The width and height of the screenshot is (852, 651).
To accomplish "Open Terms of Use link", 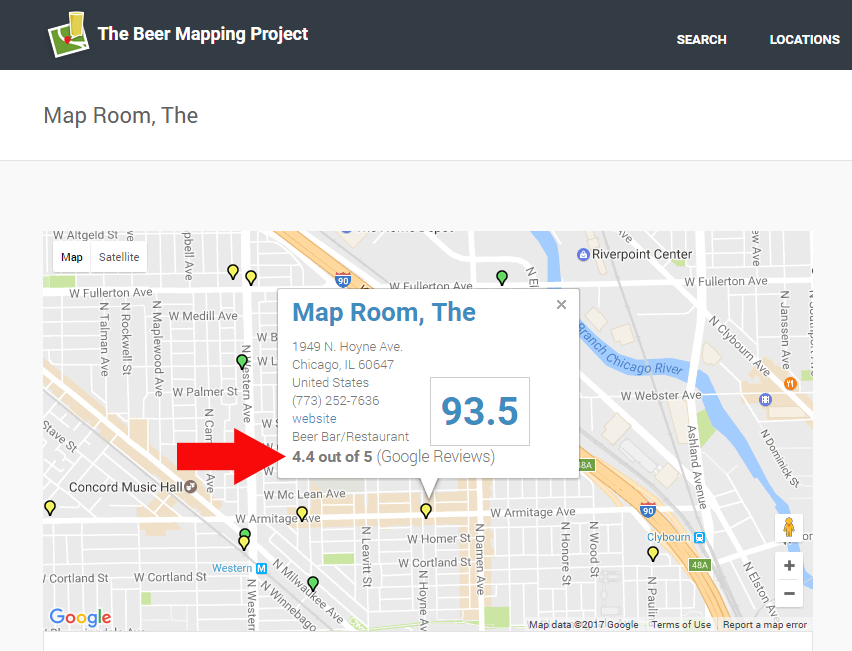I will [x=681, y=624].
